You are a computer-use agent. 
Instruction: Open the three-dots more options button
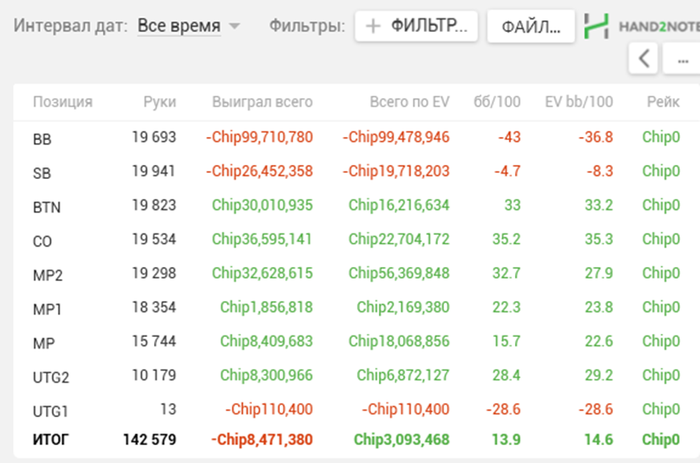pyautogui.click(x=683, y=59)
